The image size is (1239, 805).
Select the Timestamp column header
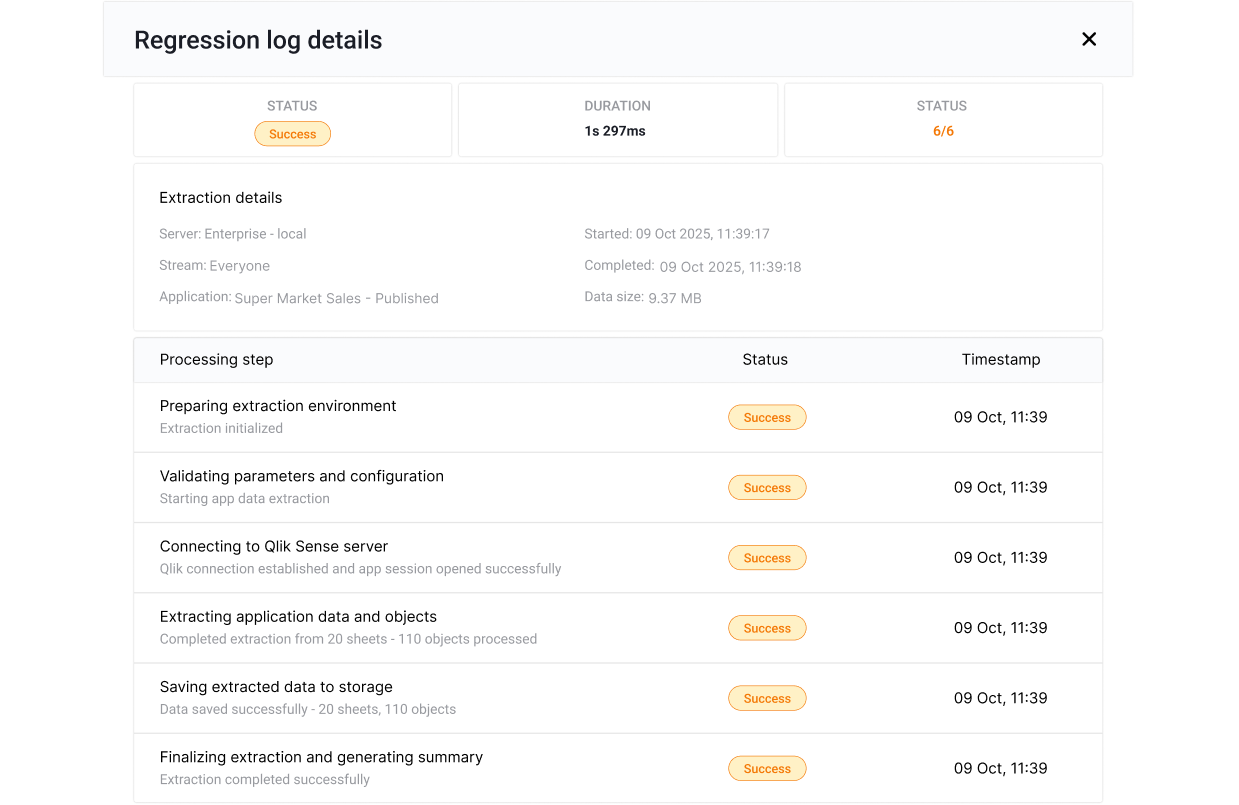point(1001,359)
